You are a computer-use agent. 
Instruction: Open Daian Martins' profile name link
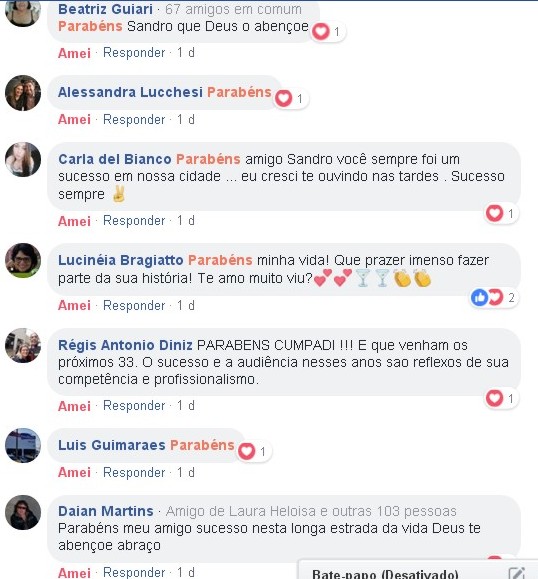coord(106,511)
